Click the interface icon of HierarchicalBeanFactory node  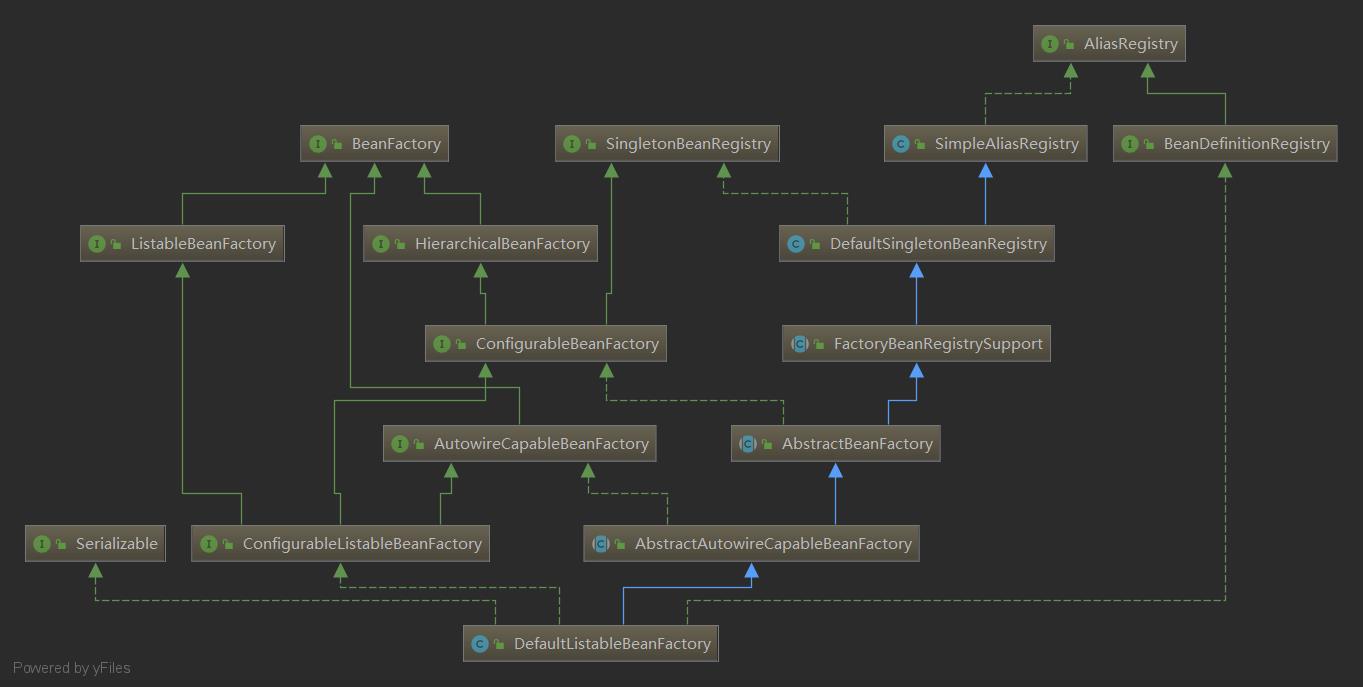pyautogui.click(x=381, y=244)
